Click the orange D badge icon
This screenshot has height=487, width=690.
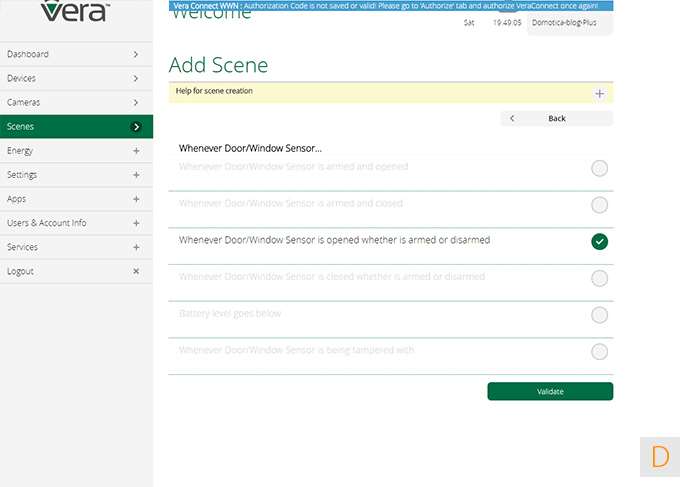click(x=659, y=457)
